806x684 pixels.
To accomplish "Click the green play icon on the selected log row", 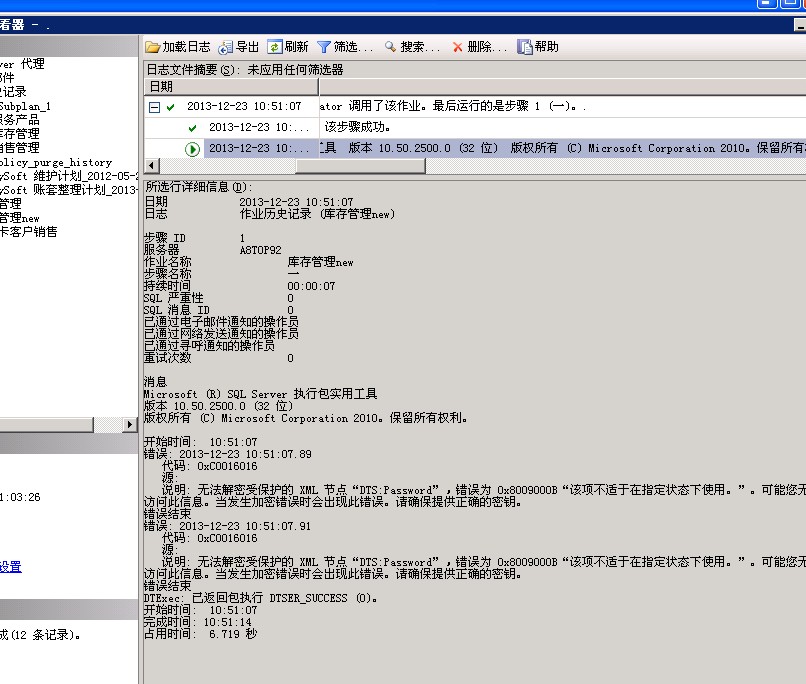I will tap(193, 149).
